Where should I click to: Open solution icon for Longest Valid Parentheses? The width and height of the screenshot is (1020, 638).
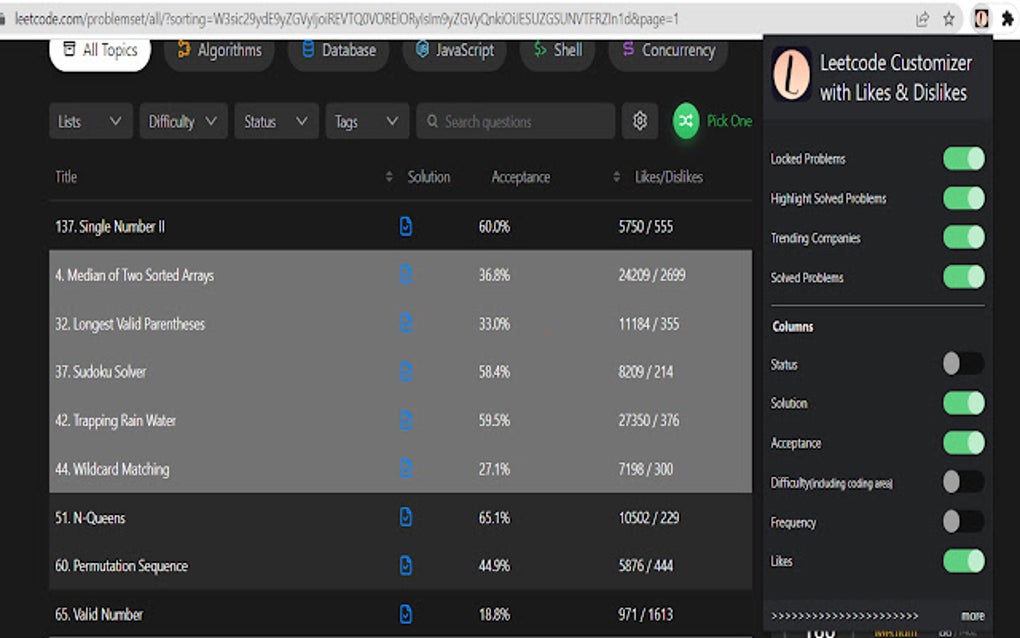click(x=405, y=323)
